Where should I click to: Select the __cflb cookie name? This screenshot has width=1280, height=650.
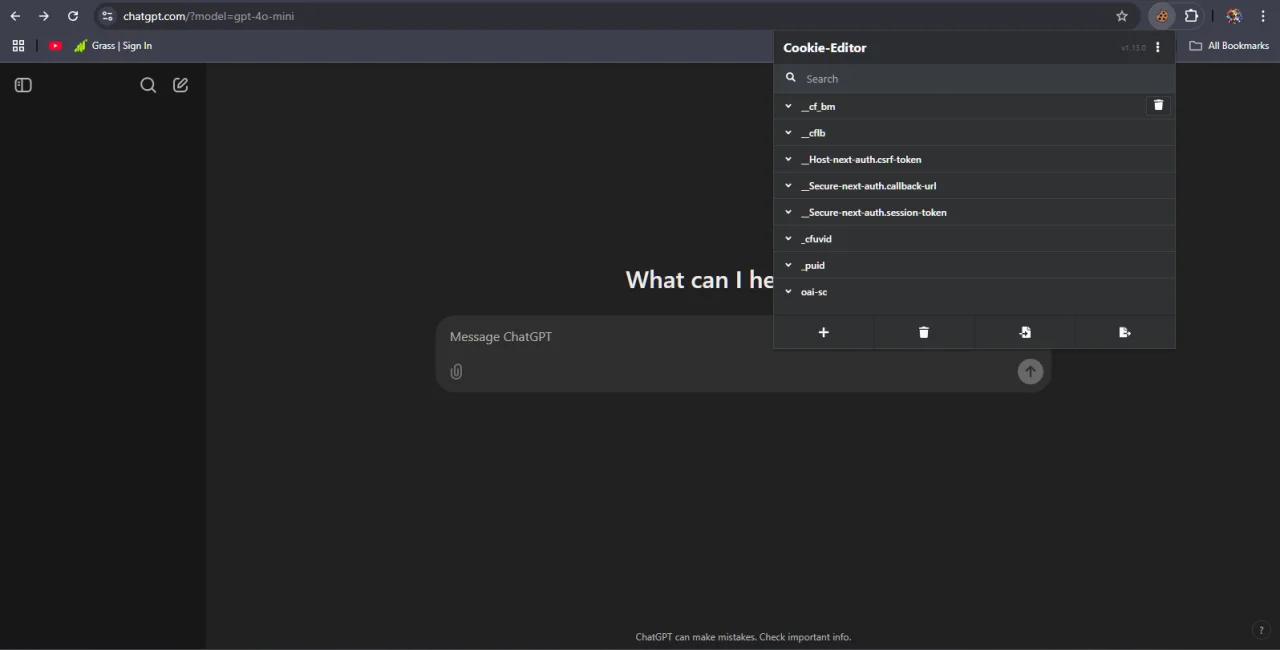[813, 133]
